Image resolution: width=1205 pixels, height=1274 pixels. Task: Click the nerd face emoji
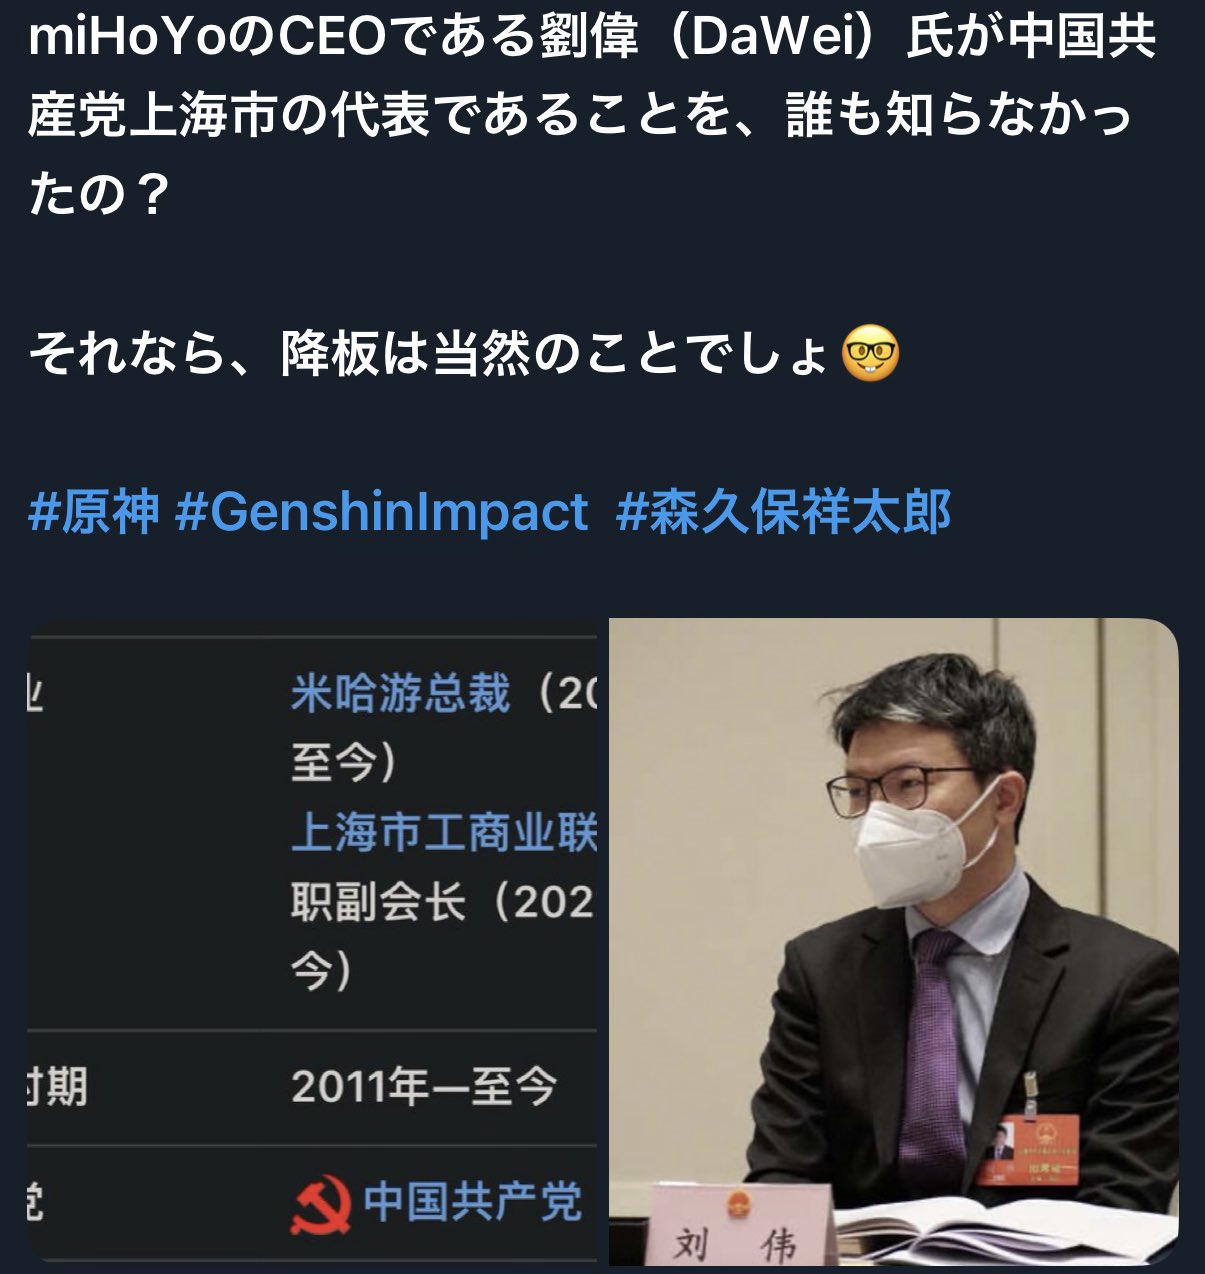pyautogui.click(x=871, y=355)
